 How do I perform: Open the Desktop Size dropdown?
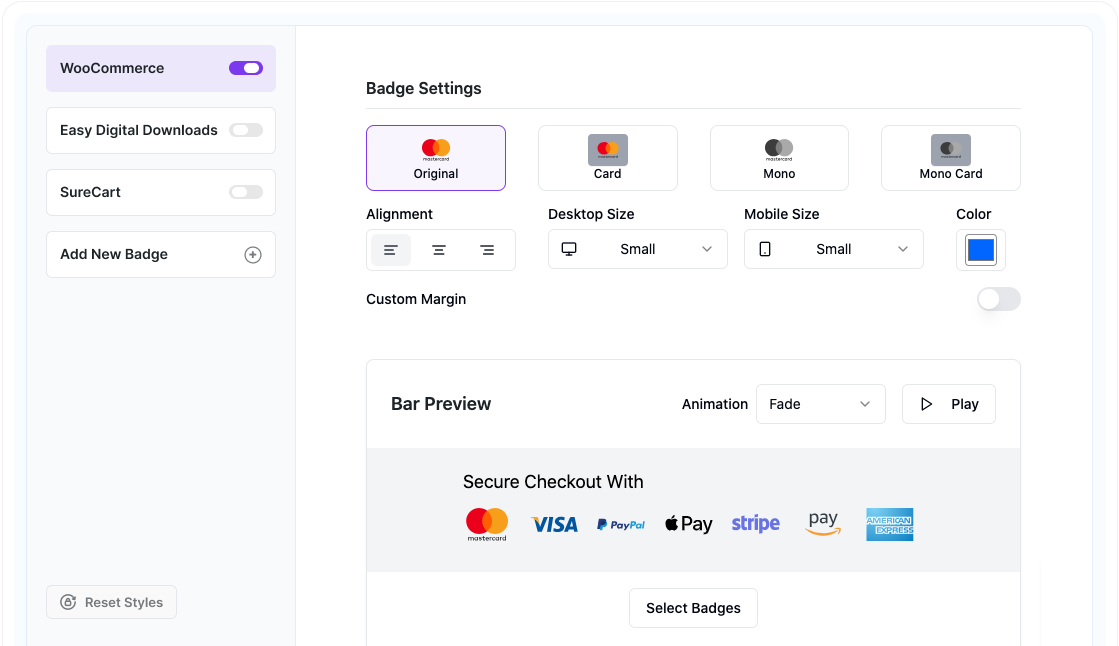637,249
